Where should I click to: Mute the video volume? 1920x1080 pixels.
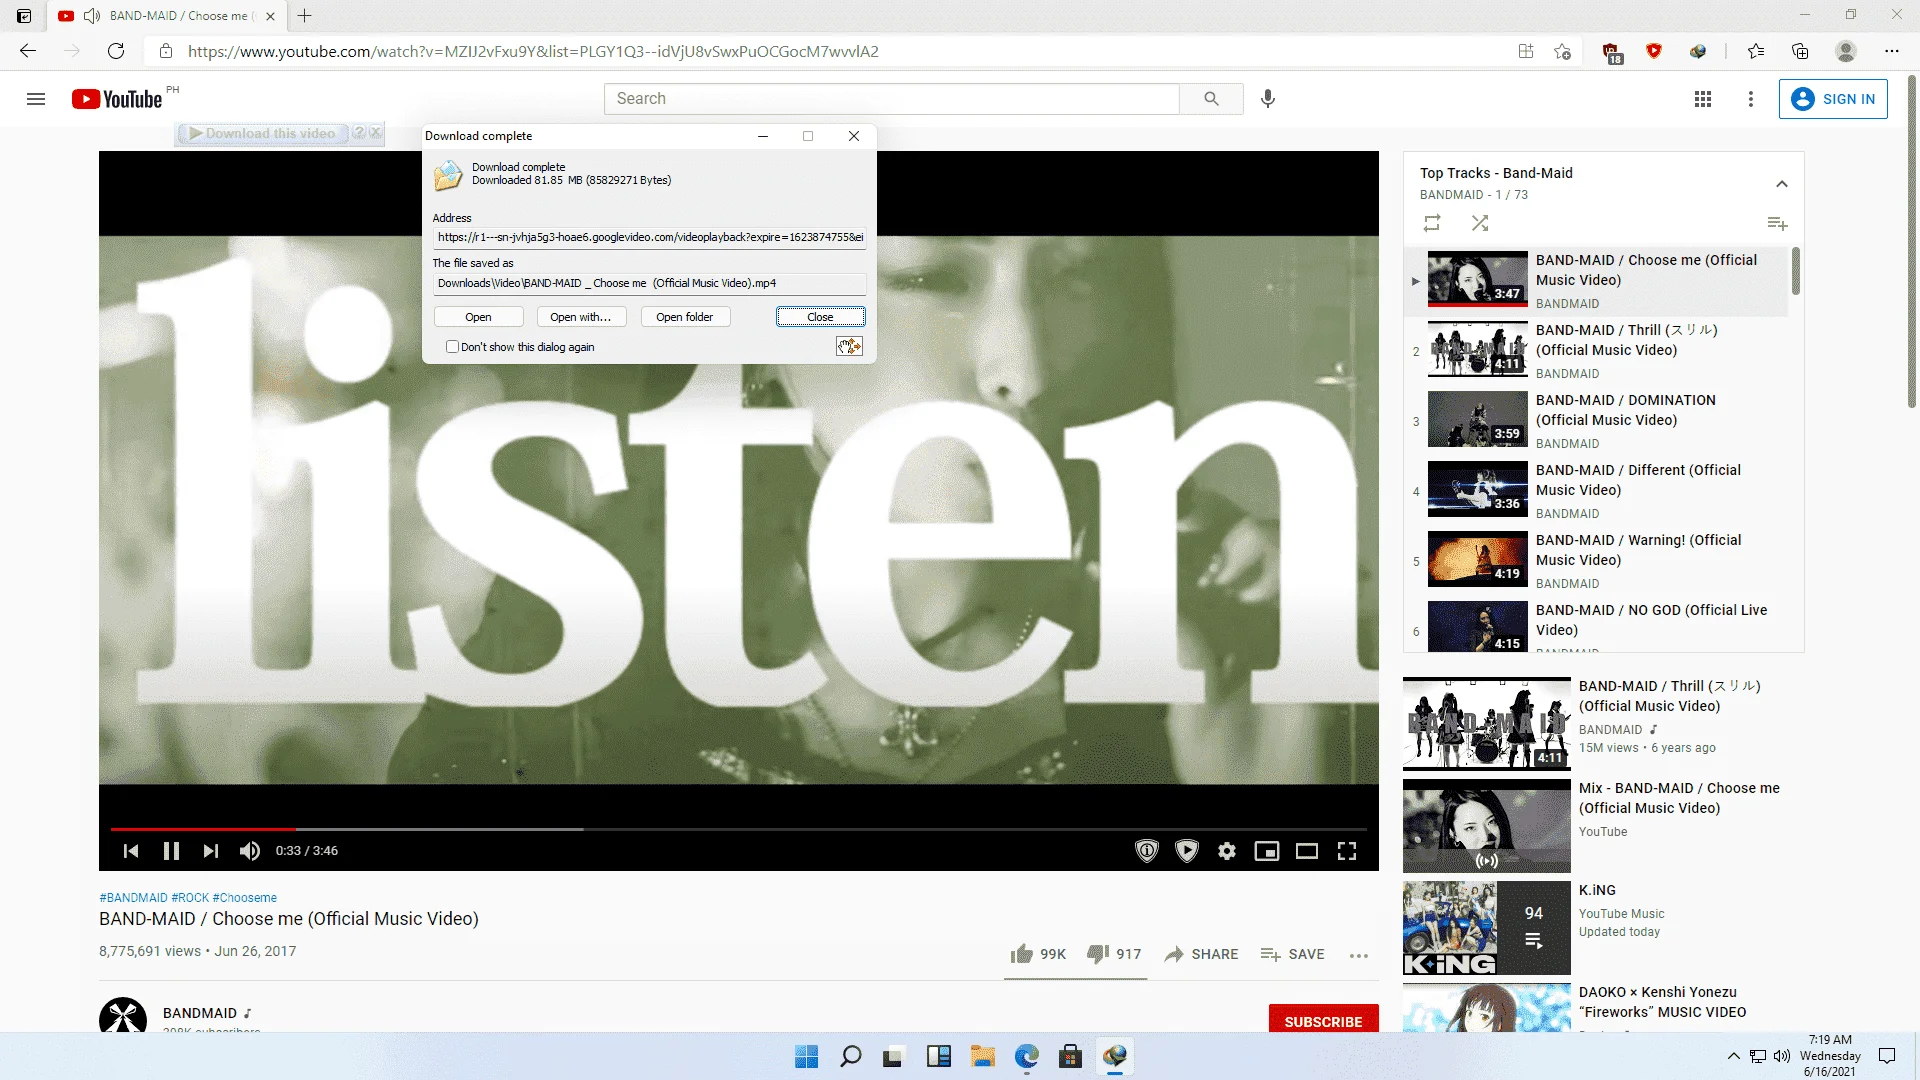pyautogui.click(x=250, y=851)
